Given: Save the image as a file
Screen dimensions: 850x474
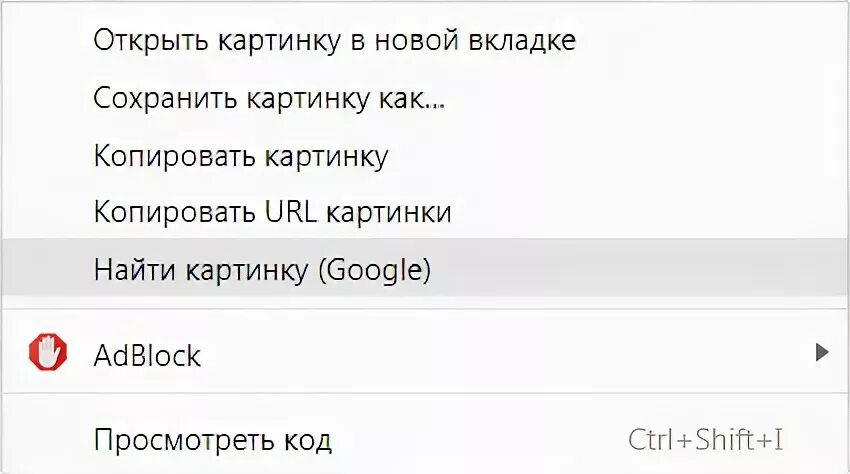Looking at the screenshot, I should 269,99.
